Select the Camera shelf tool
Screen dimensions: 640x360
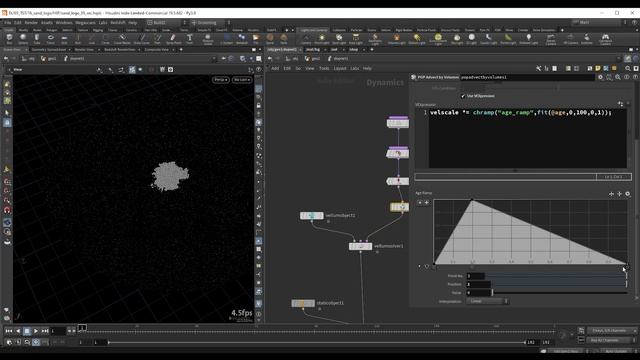(x=306, y=39)
